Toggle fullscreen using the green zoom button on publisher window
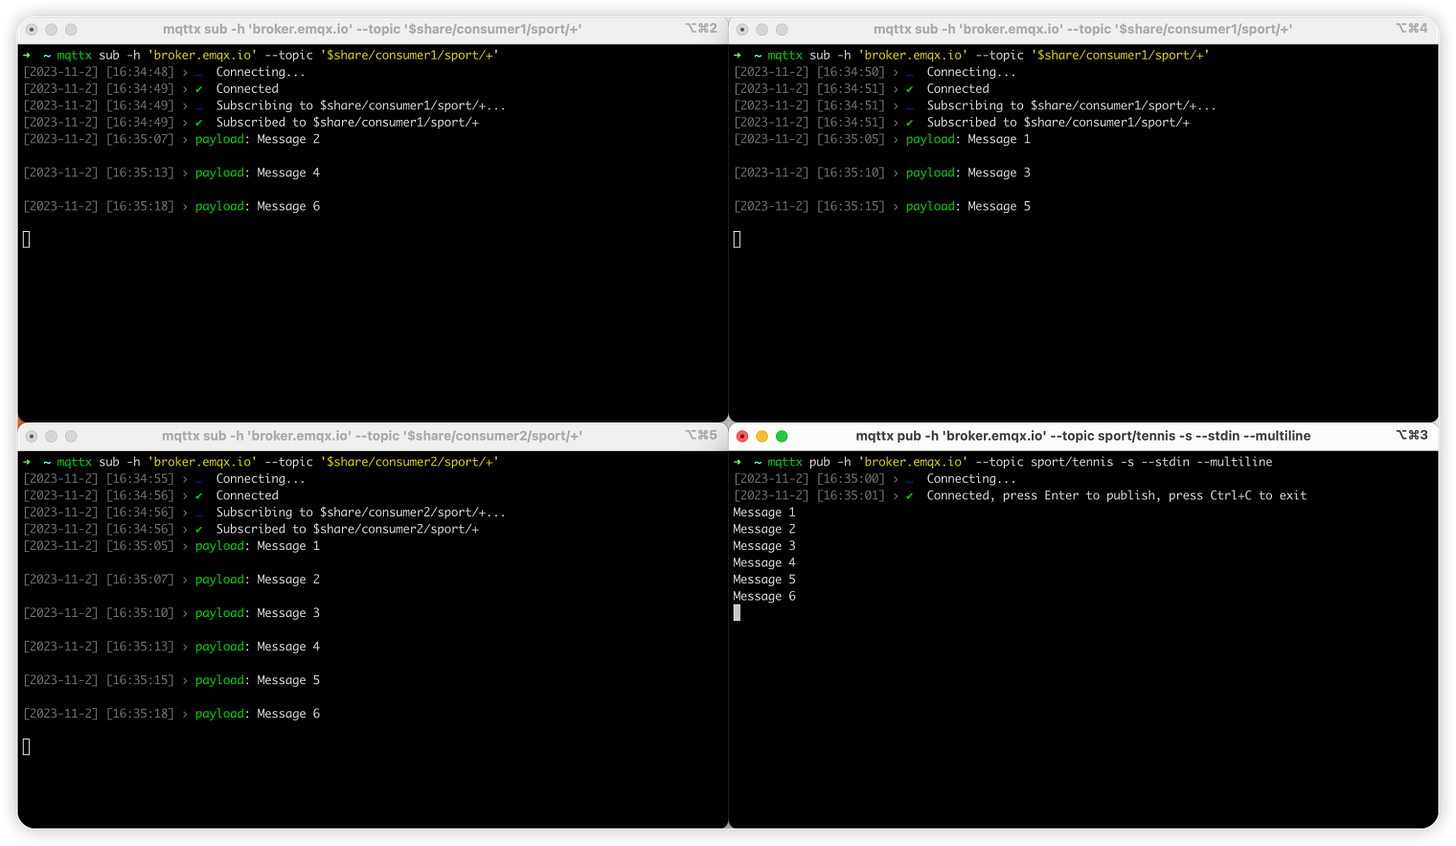 (x=781, y=436)
